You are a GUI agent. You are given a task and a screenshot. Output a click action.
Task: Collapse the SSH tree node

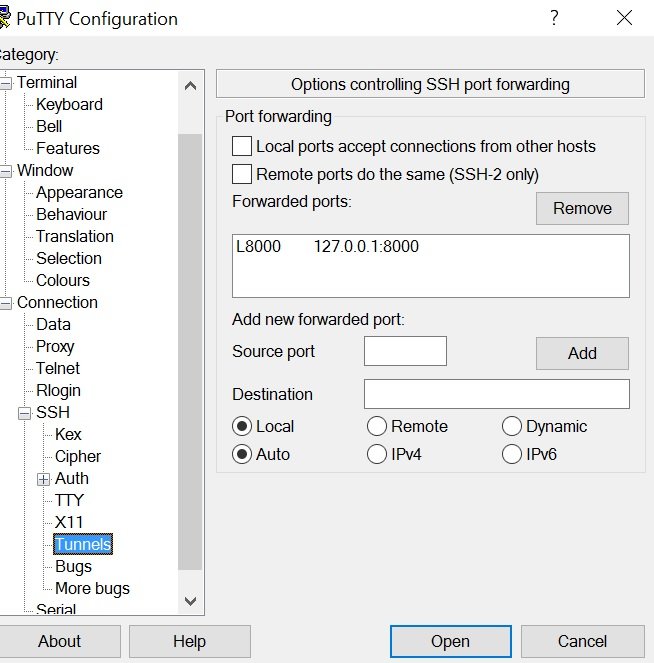click(x=25, y=413)
